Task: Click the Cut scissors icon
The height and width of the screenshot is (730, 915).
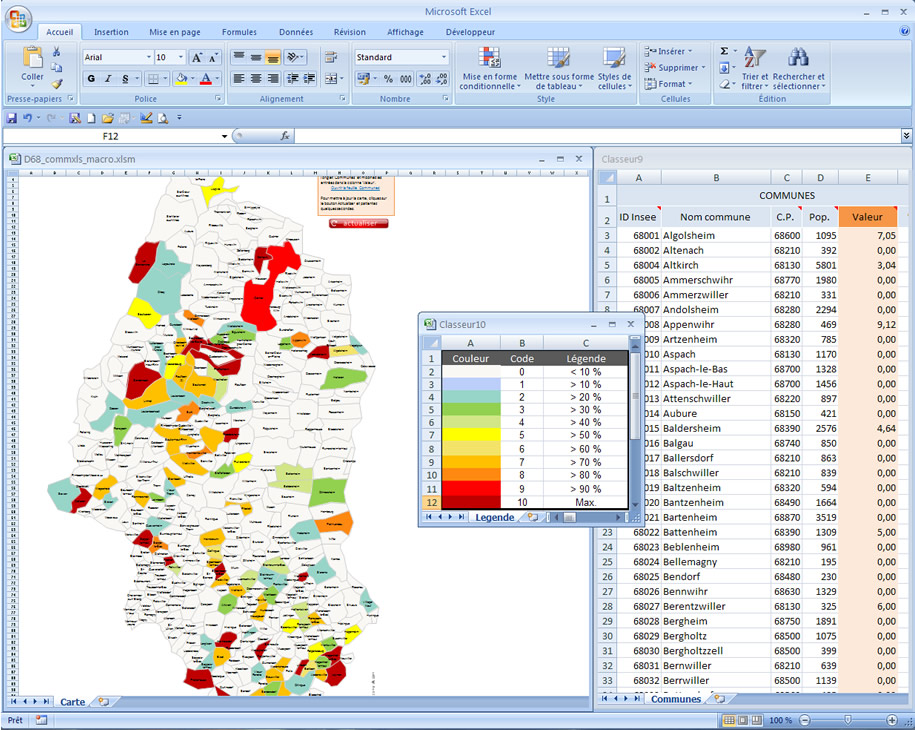Action: pyautogui.click(x=57, y=52)
